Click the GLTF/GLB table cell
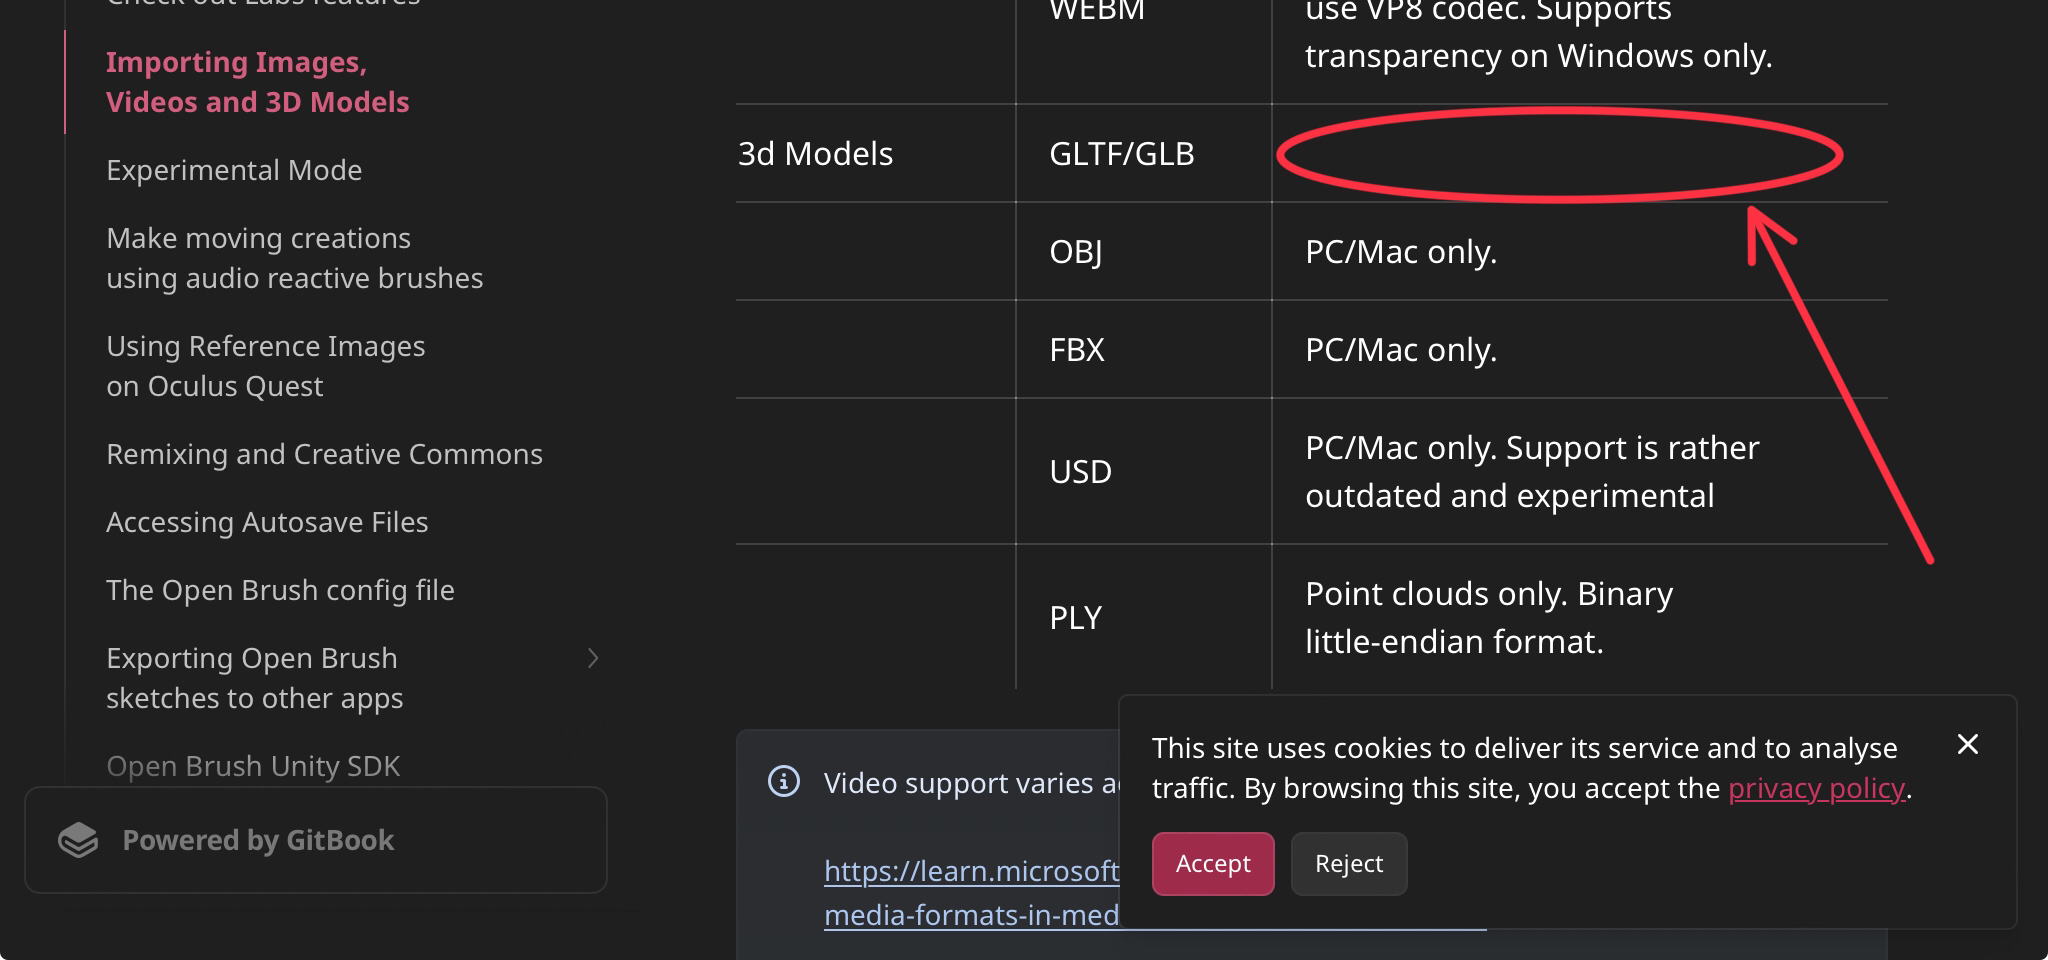The width and height of the screenshot is (2048, 960). 1121,154
